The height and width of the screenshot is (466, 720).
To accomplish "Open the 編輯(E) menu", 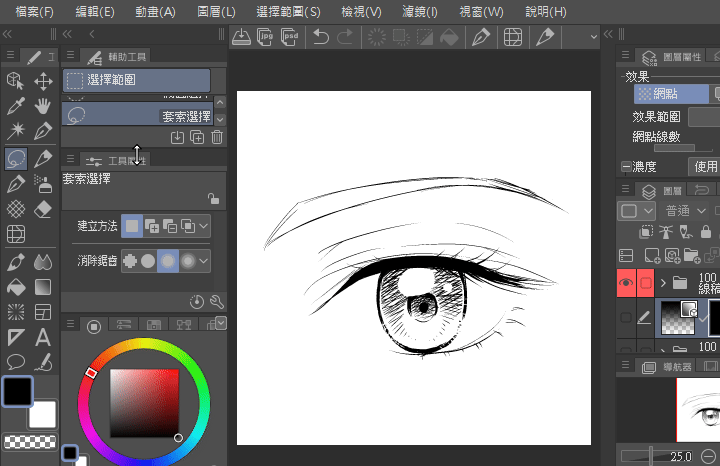I will pos(95,12).
